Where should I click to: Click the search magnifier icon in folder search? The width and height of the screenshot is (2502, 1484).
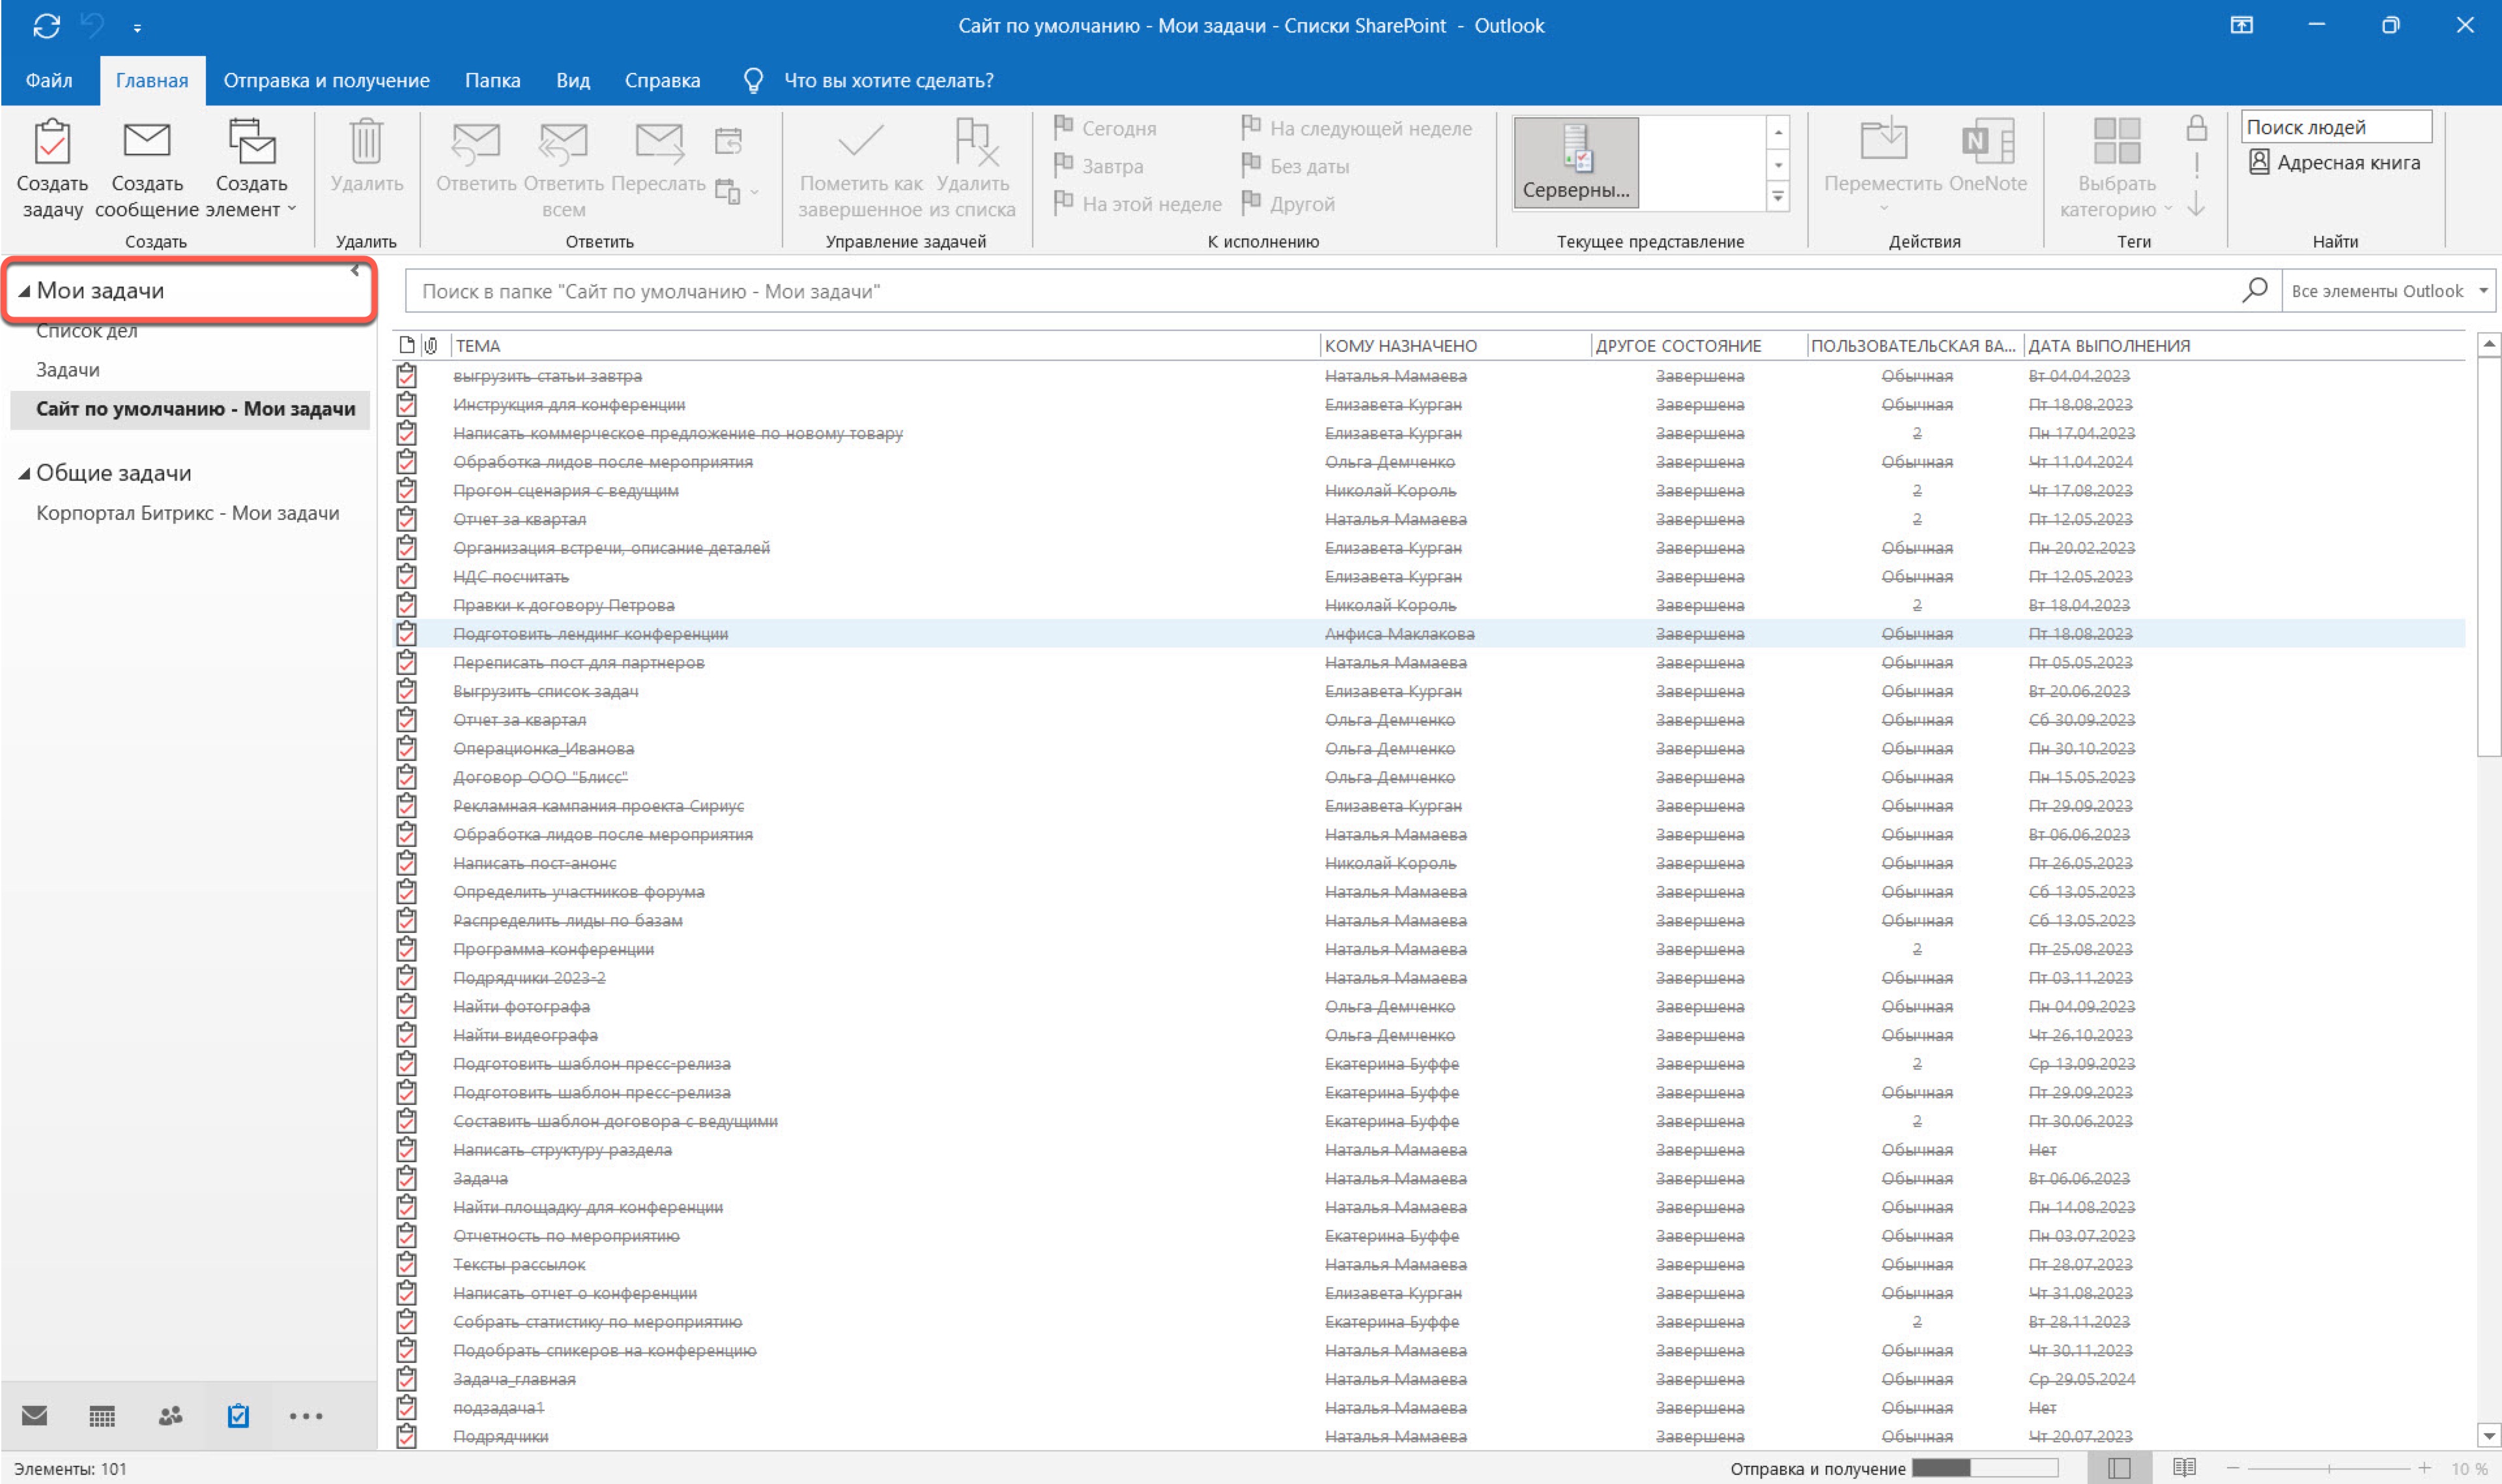pos(2254,291)
